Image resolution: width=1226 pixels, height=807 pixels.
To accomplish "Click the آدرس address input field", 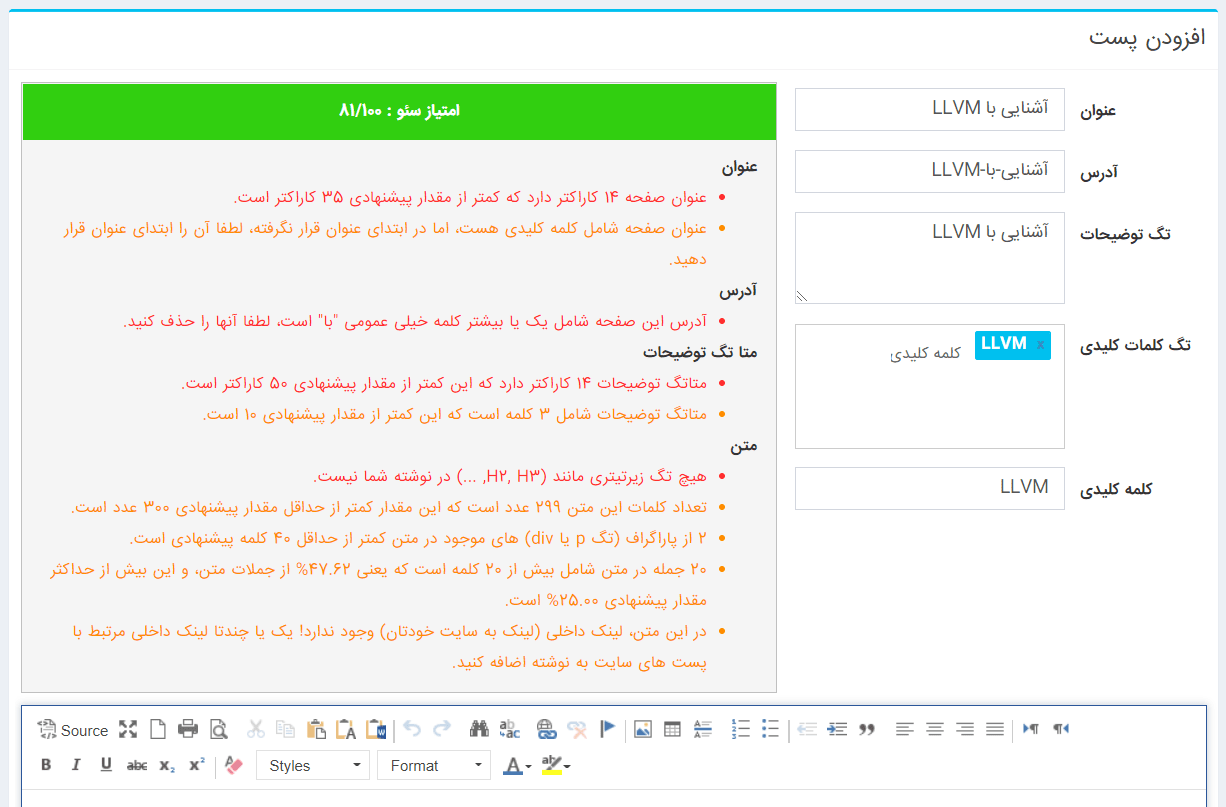I will coord(930,171).
